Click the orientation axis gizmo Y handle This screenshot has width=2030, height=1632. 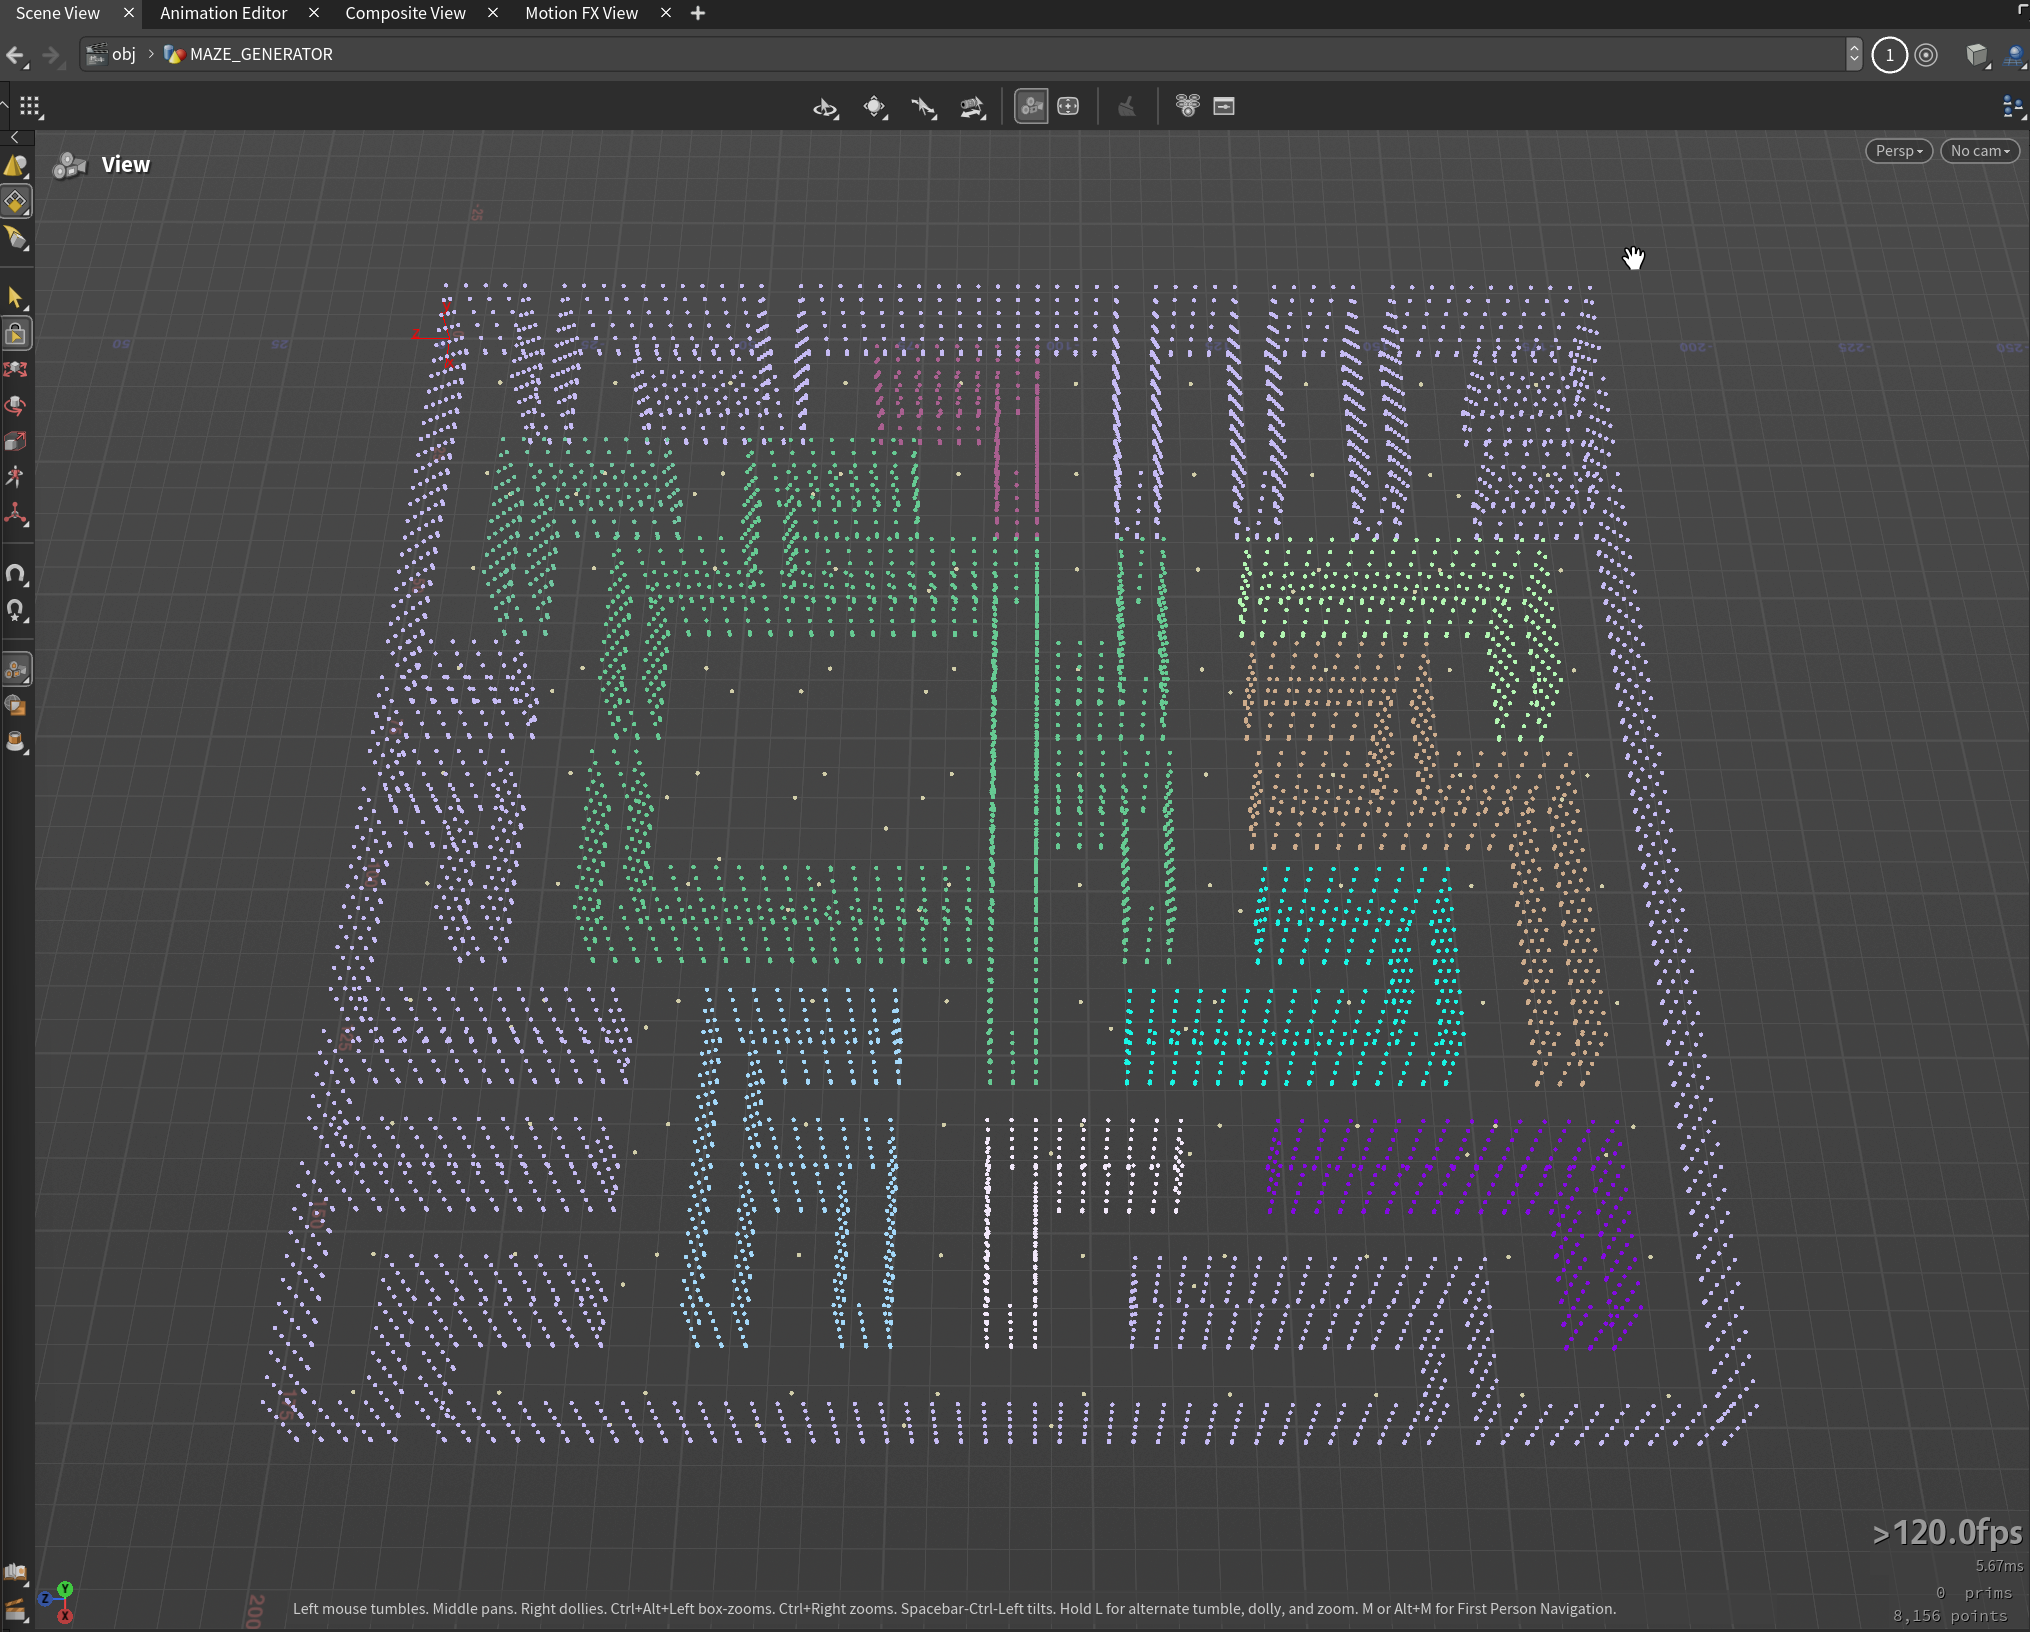pos(65,1589)
